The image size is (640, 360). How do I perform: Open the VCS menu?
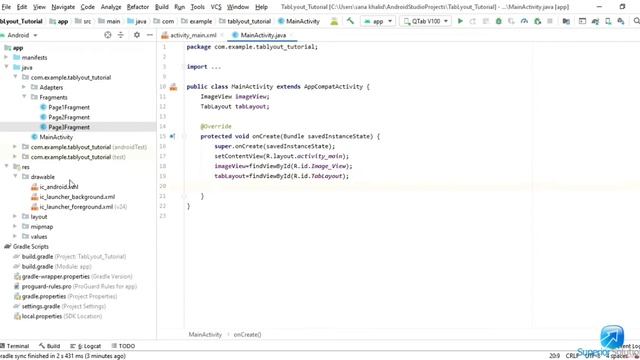pyautogui.click(x=216, y=7)
